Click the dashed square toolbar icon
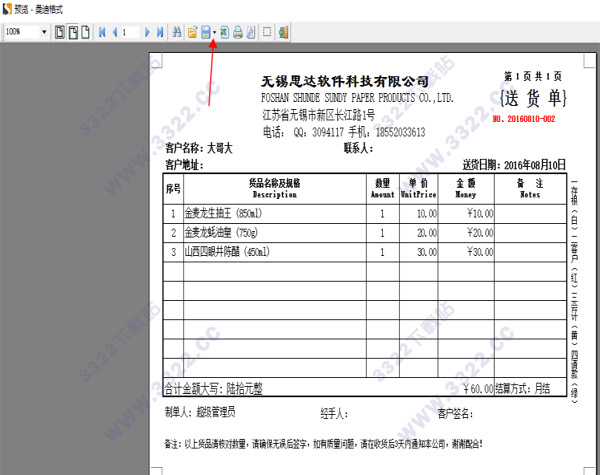 pos(267,31)
